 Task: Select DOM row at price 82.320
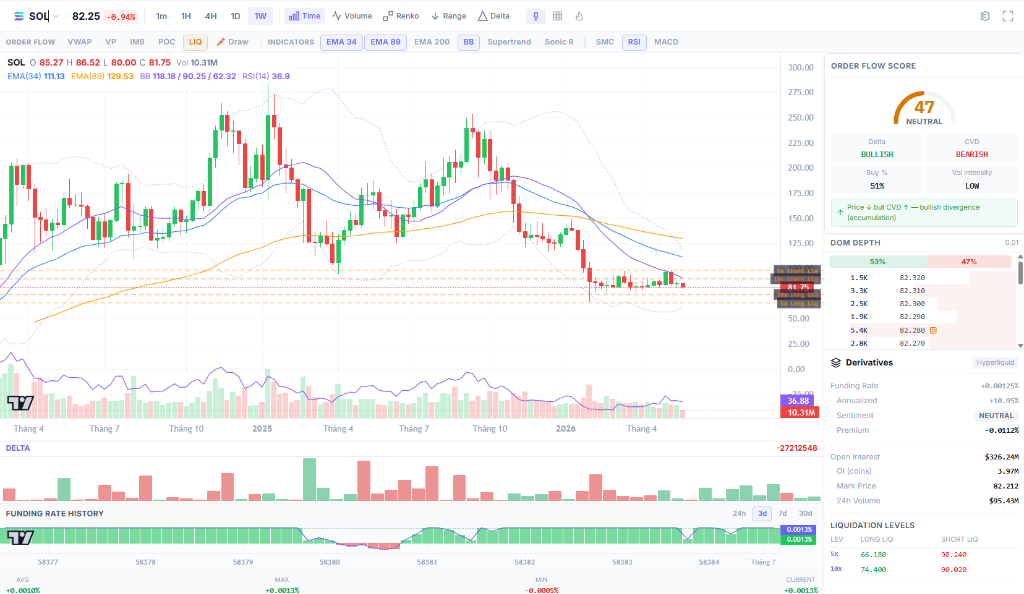click(923, 277)
